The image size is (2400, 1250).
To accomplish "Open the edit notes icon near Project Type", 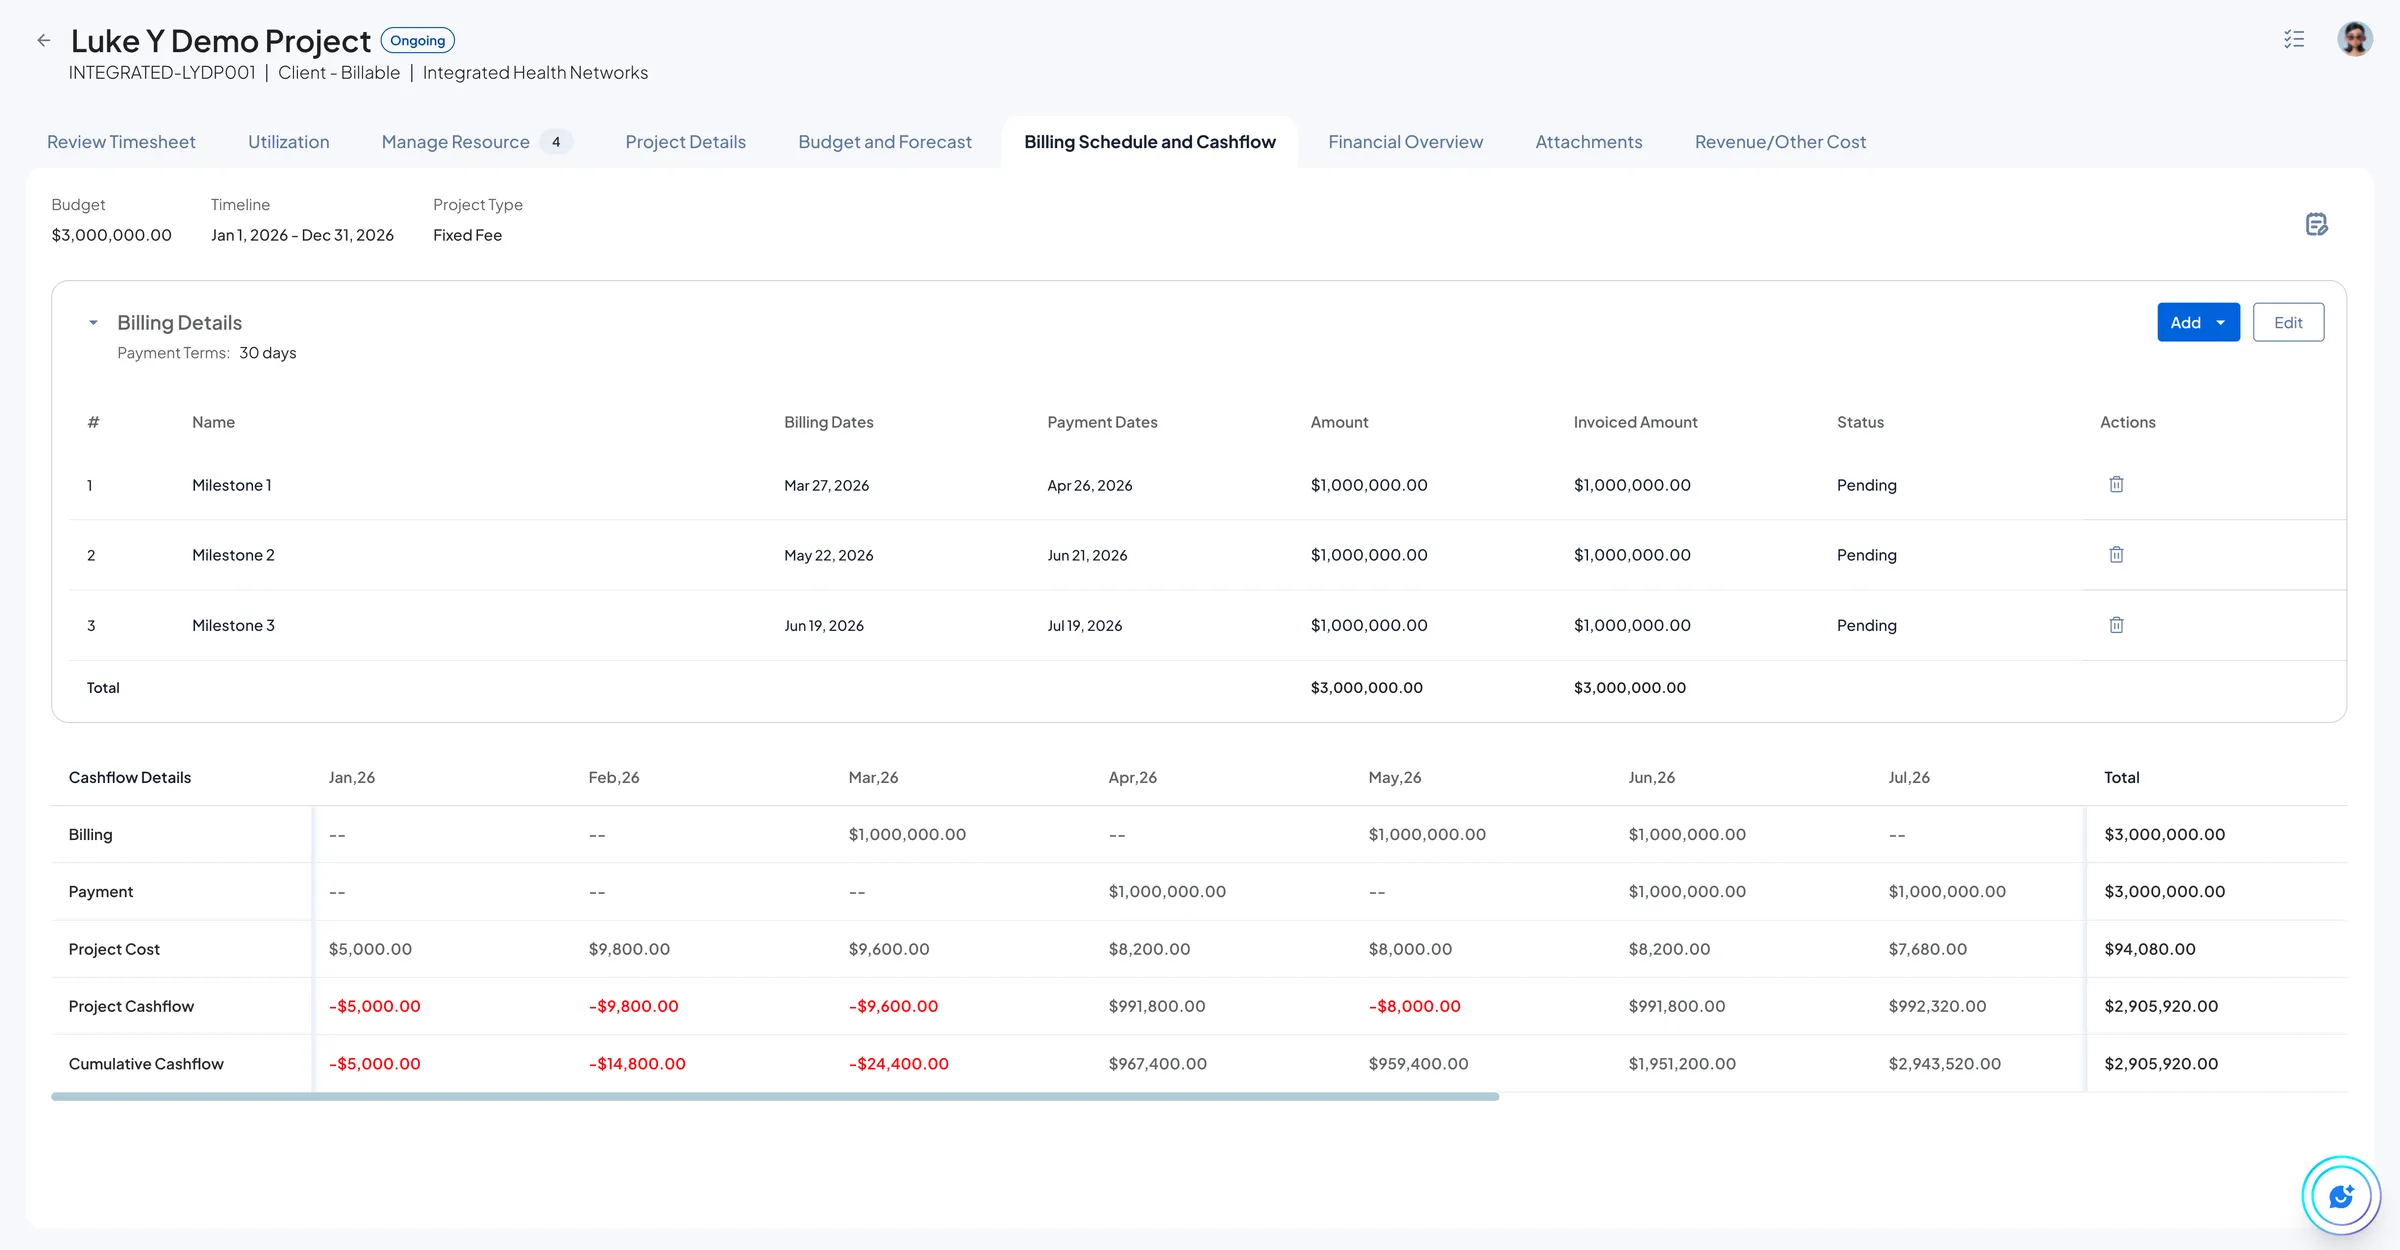I will tap(2318, 226).
